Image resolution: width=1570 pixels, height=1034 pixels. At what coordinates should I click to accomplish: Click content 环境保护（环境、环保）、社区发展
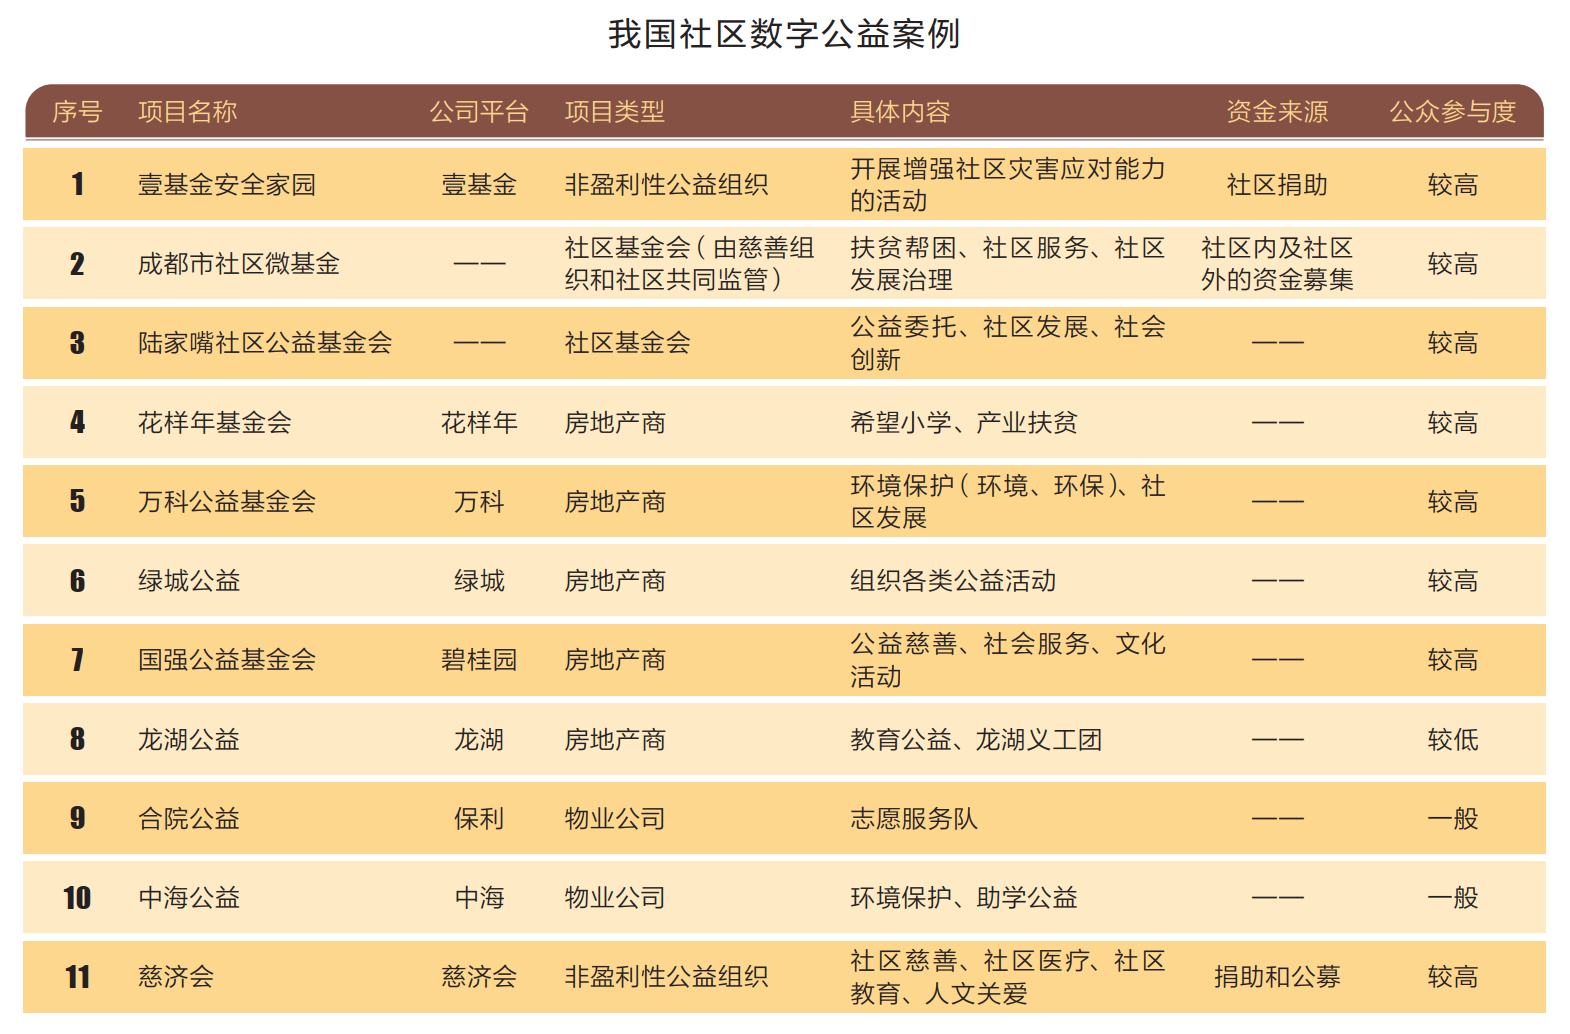click(1008, 502)
